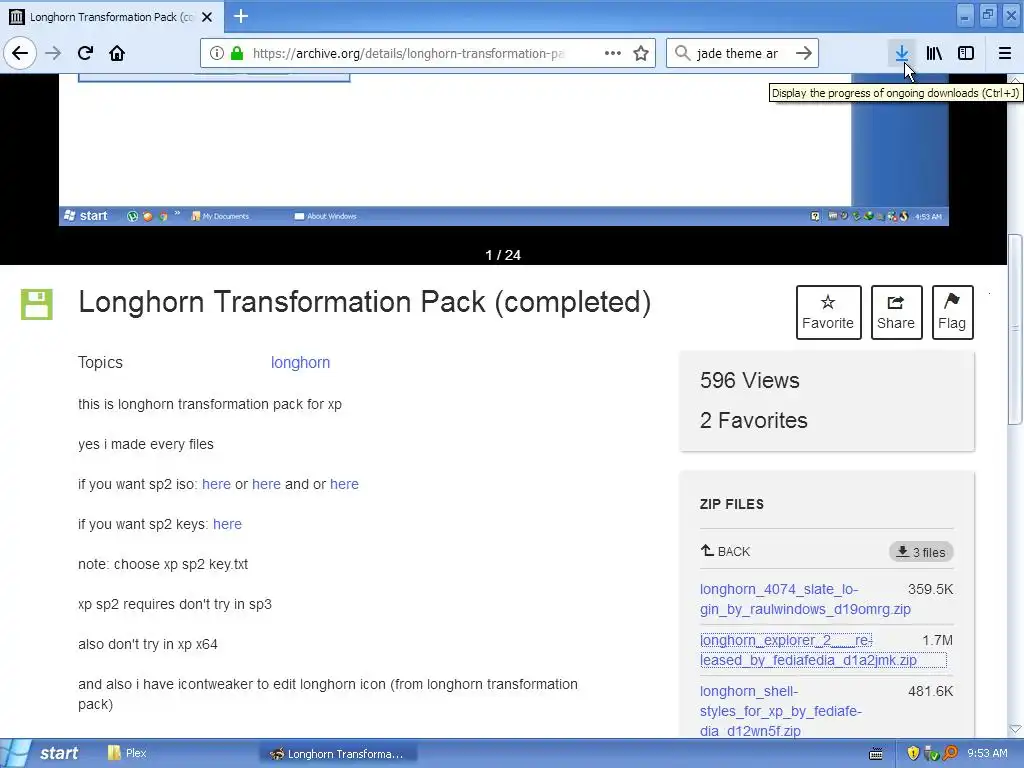
Task: Click the screenshot preview image
Action: point(504,150)
